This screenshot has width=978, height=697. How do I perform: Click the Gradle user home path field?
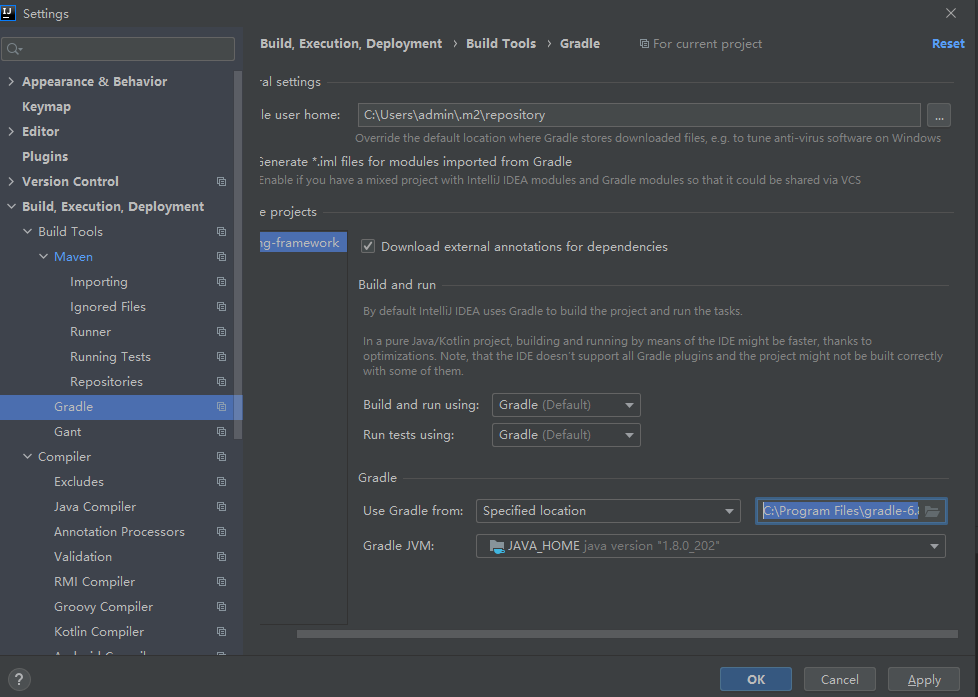pos(638,115)
